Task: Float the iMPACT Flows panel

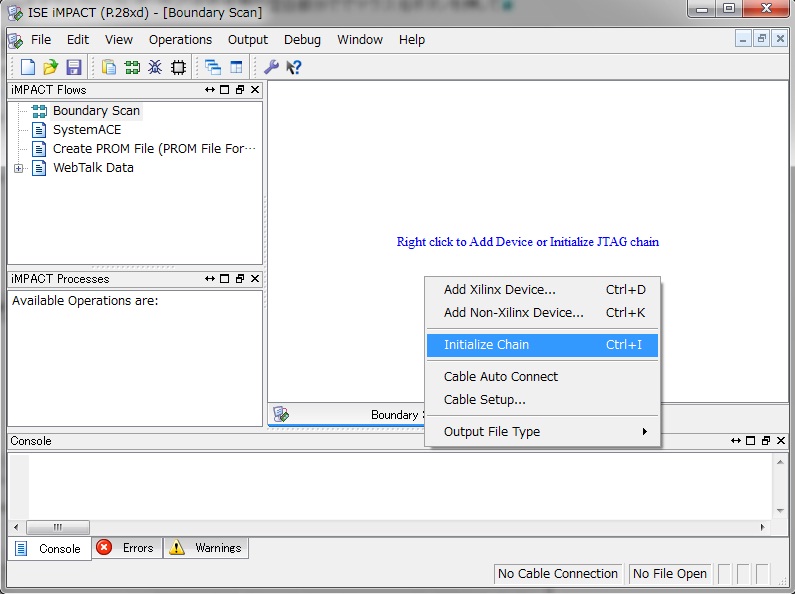Action: point(240,90)
